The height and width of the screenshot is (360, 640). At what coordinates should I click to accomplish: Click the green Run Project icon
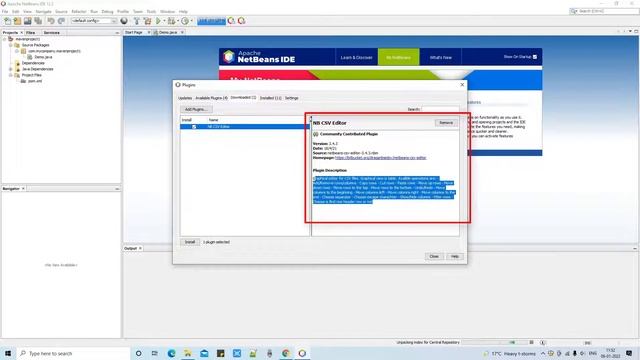[x=158, y=21]
